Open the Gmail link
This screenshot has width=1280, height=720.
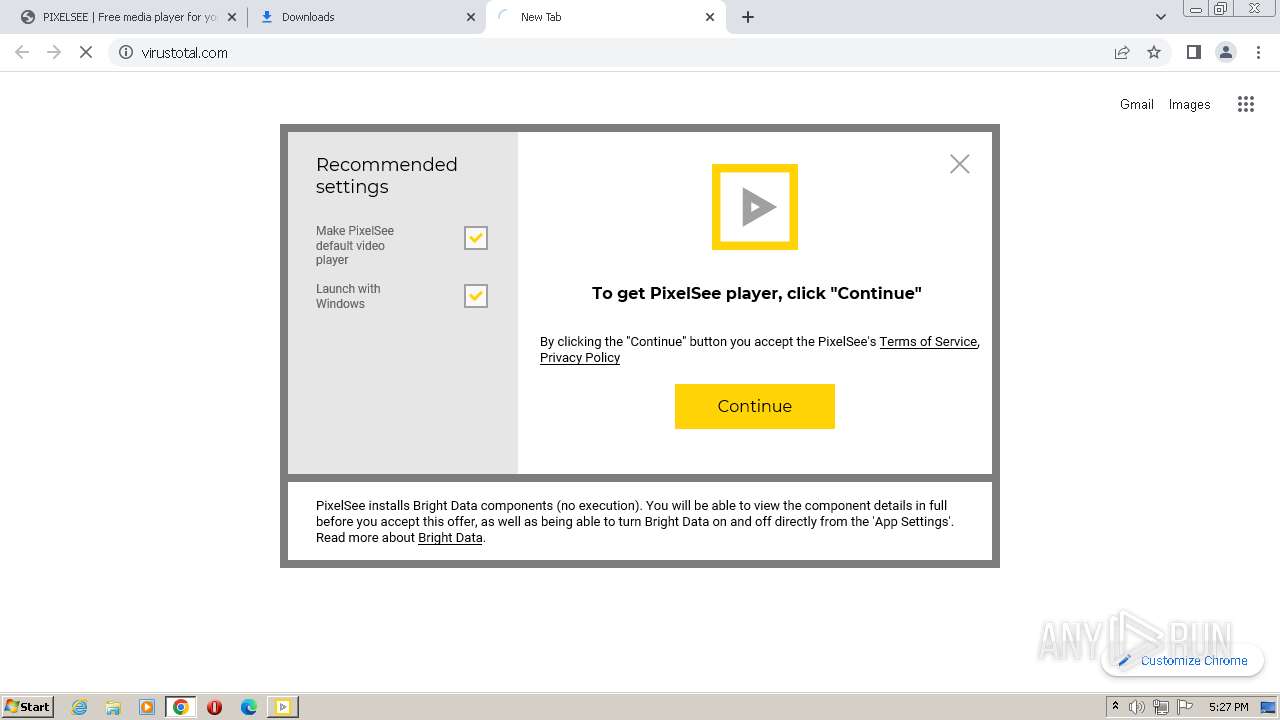(x=1137, y=105)
